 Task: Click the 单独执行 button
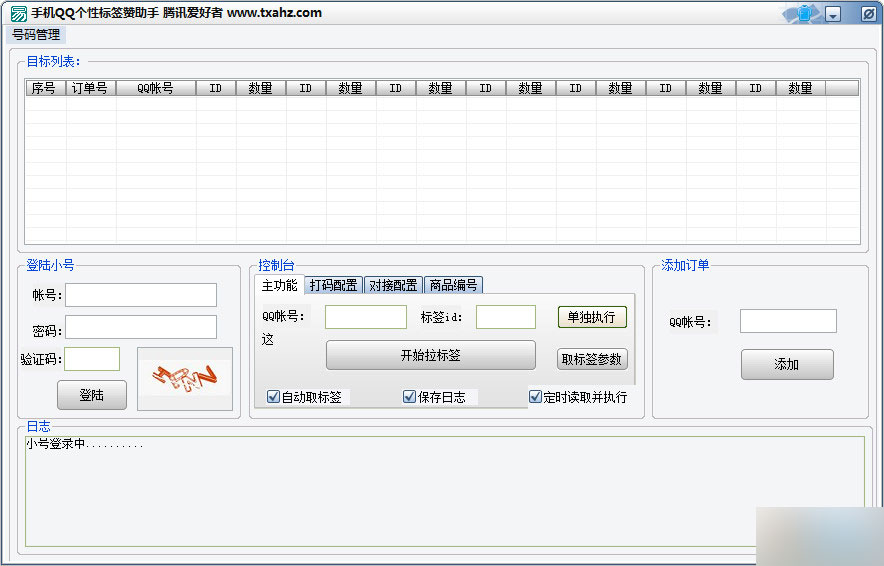coord(591,317)
